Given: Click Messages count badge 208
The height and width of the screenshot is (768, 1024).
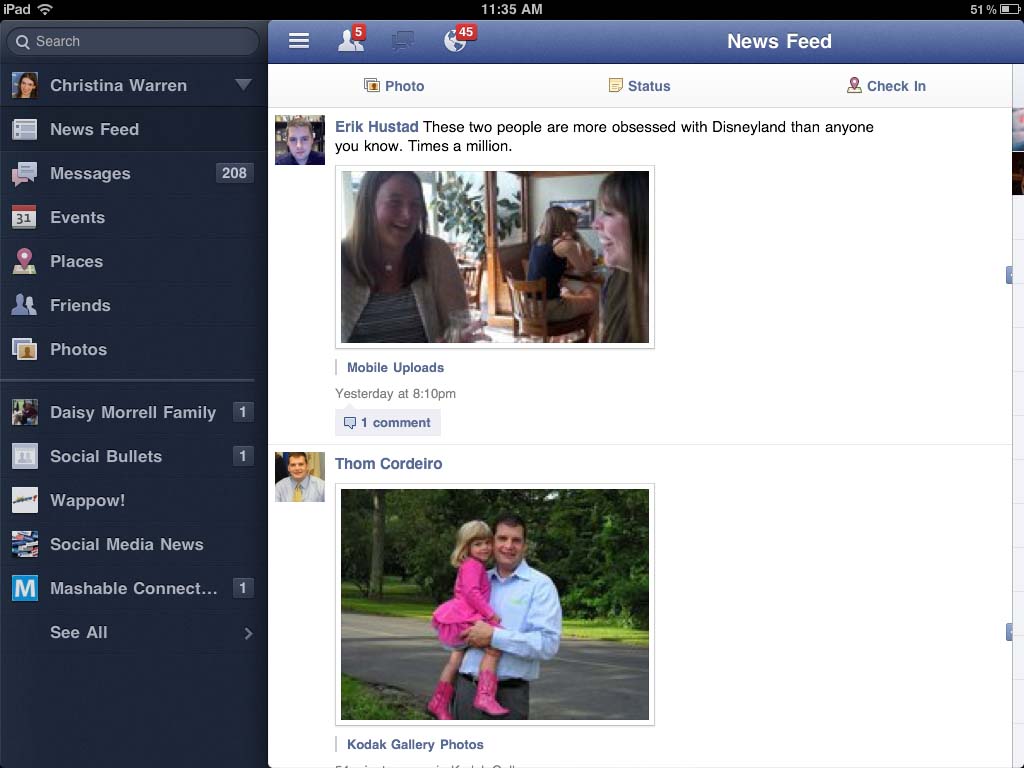Looking at the screenshot, I should 234,173.
